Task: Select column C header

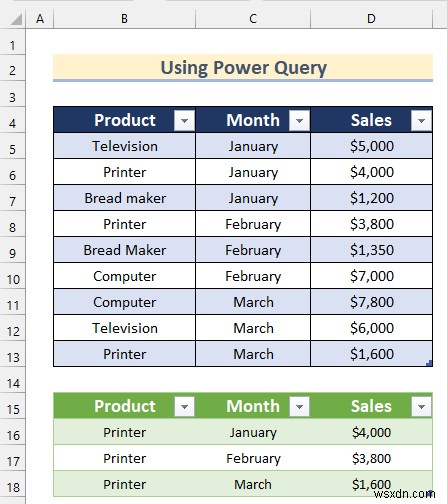Action: point(253,19)
